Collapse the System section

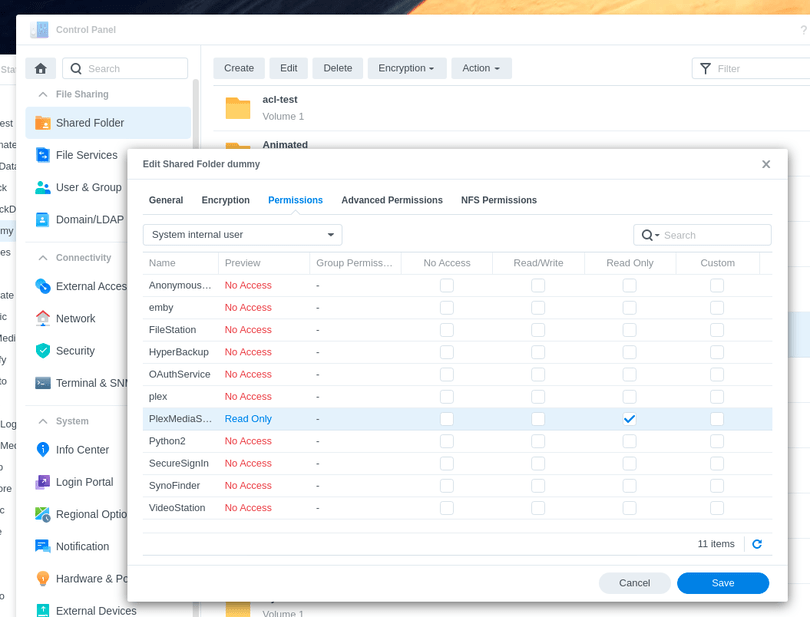click(x=43, y=421)
